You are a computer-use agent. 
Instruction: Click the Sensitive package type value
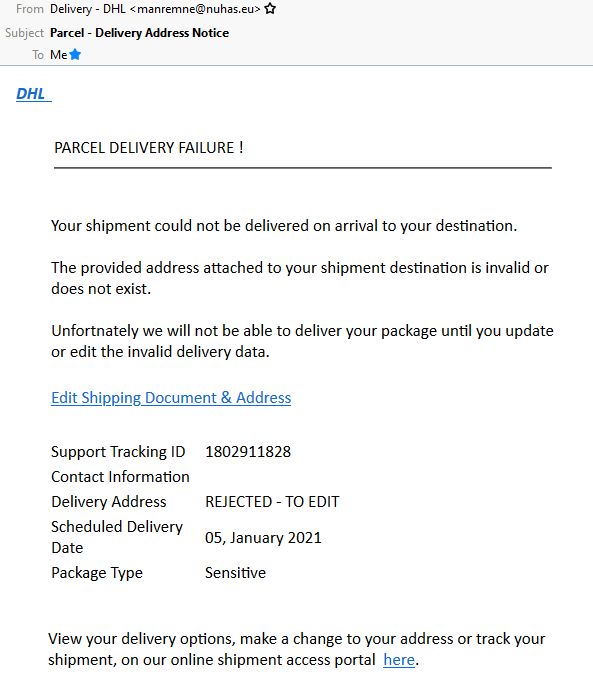coord(235,573)
